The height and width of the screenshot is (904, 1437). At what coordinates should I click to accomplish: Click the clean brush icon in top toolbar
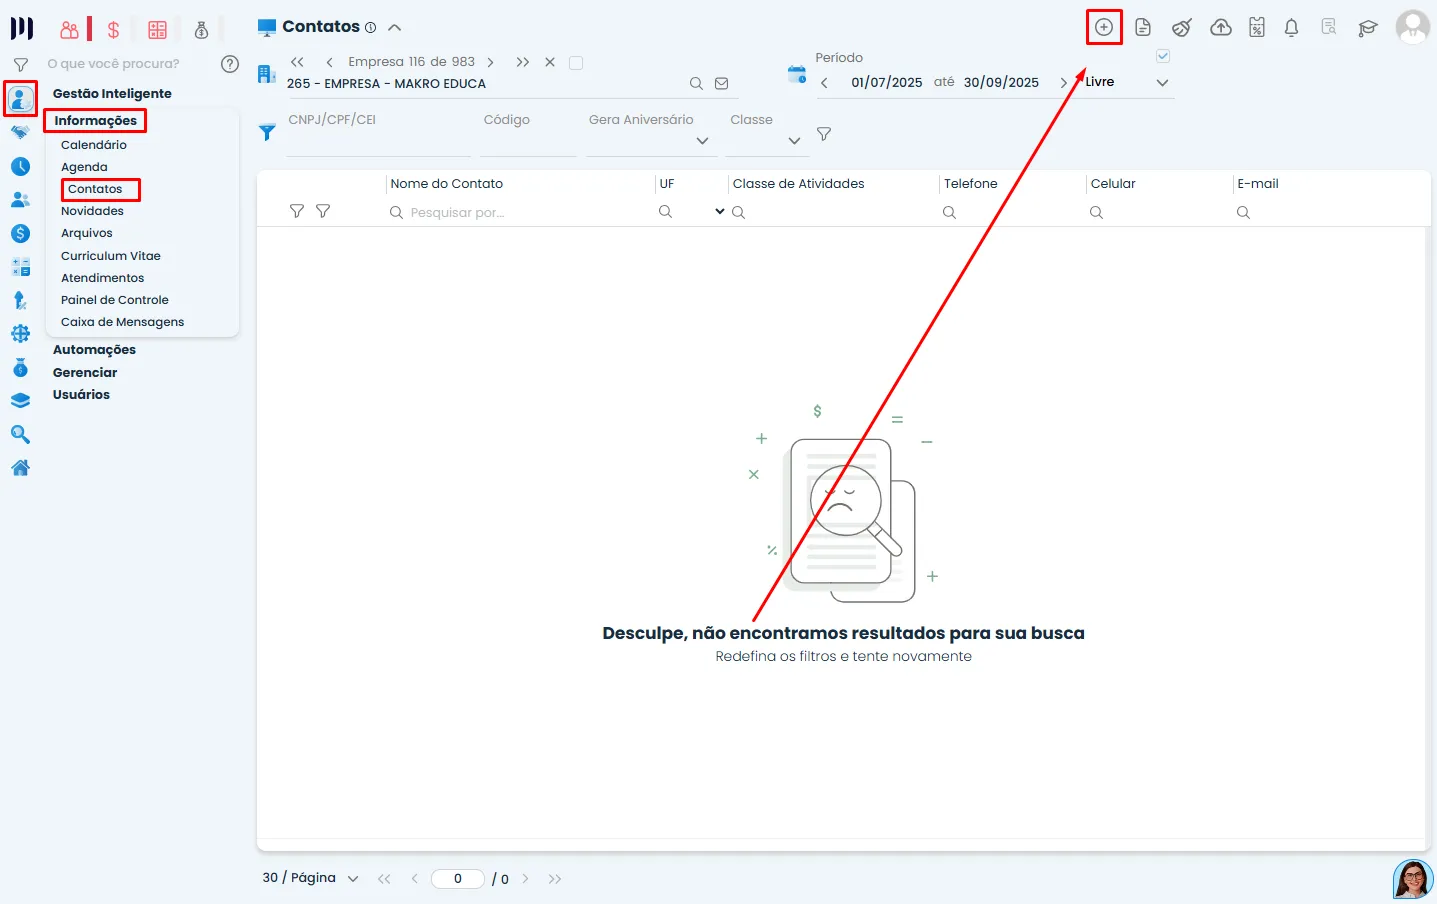click(1182, 28)
